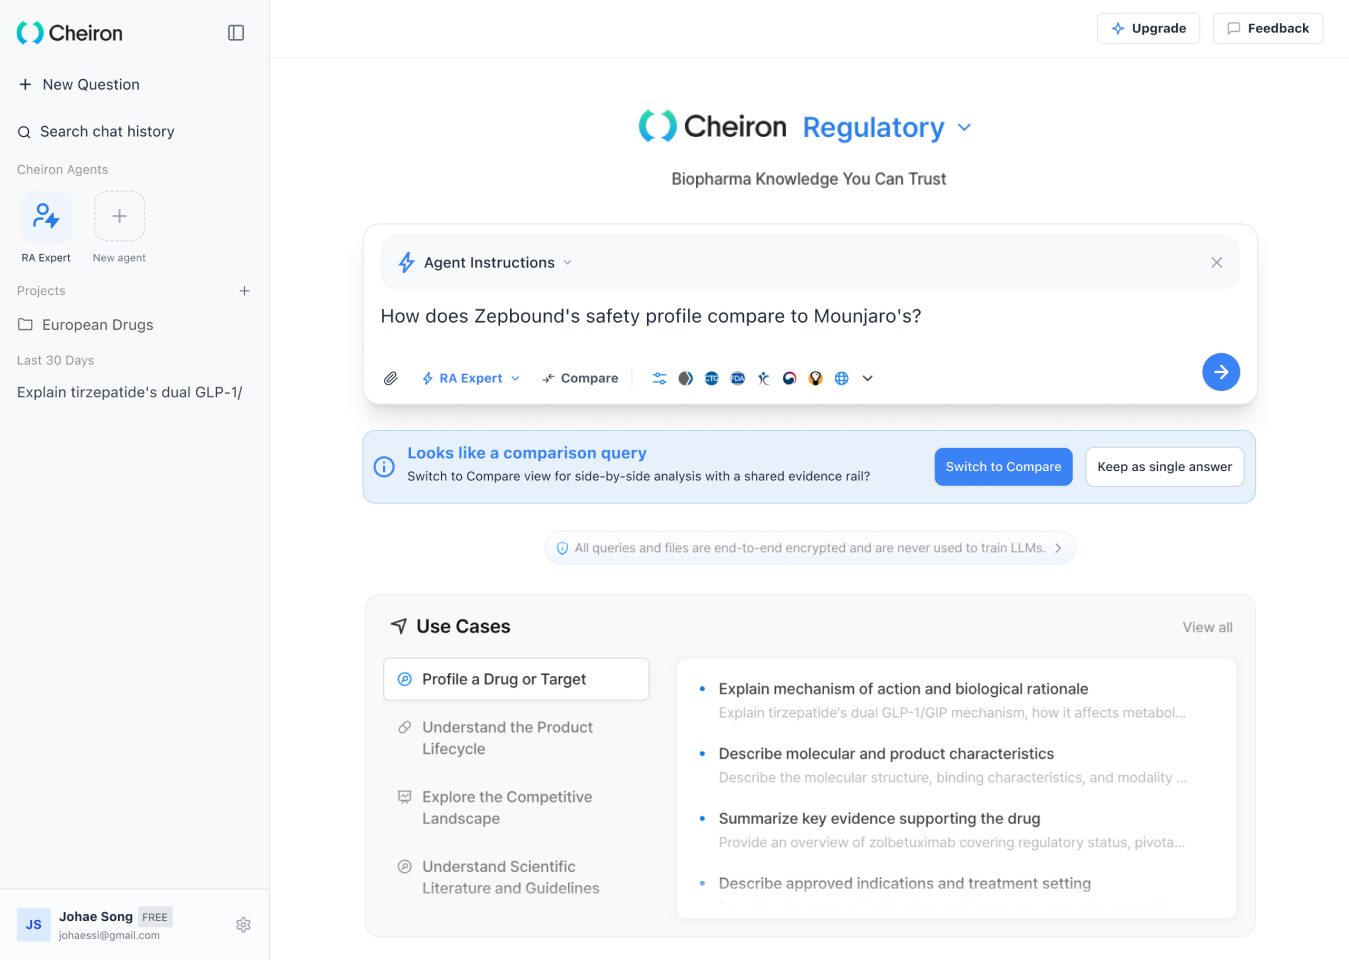Screen dimensions: 1349x960
Task: Click the Feedback button
Action: tap(1268, 28)
